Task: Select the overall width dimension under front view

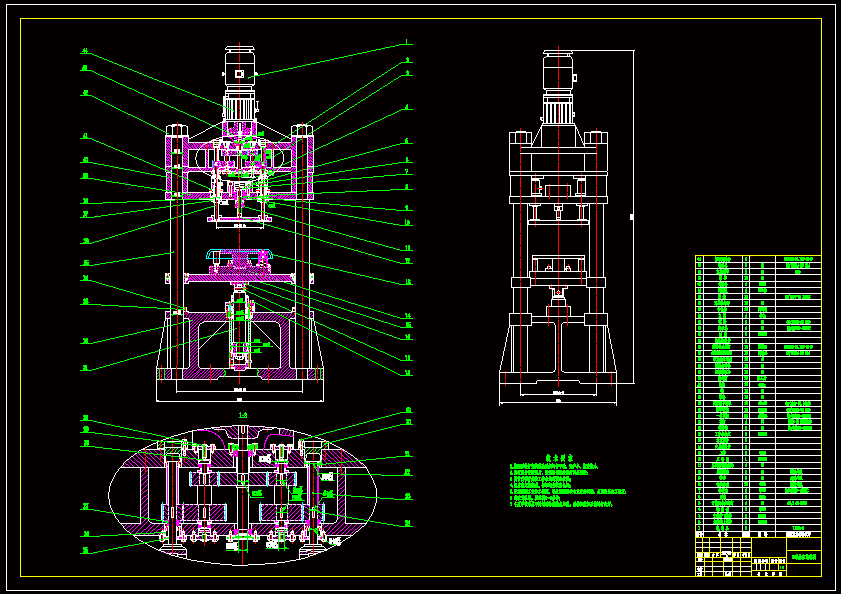Action: pyautogui.click(x=240, y=399)
